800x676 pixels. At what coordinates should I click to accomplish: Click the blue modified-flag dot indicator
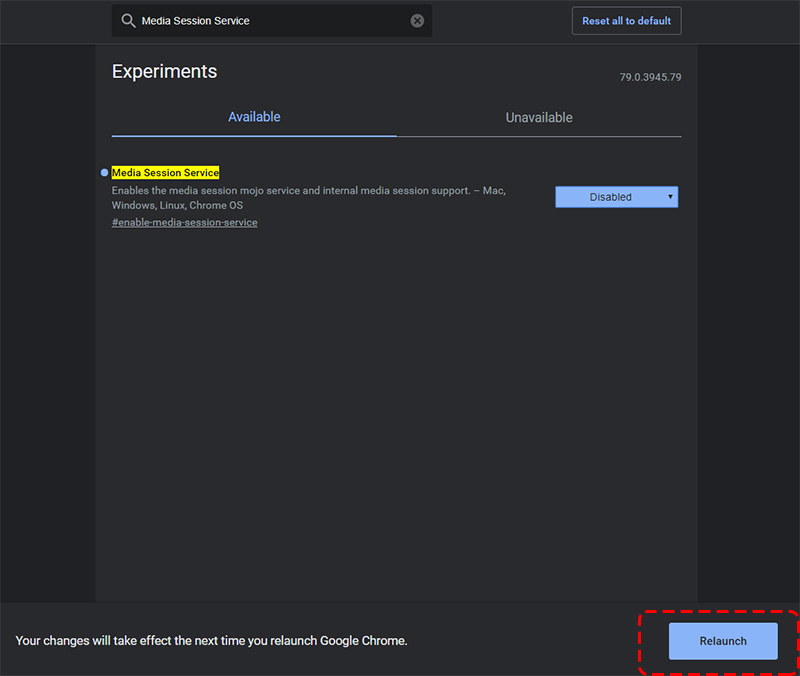tap(105, 173)
